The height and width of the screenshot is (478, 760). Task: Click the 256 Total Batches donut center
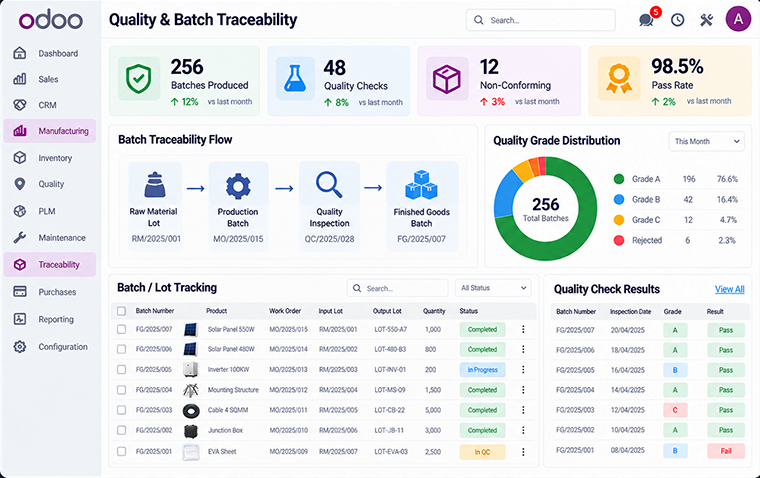pyautogui.click(x=545, y=209)
